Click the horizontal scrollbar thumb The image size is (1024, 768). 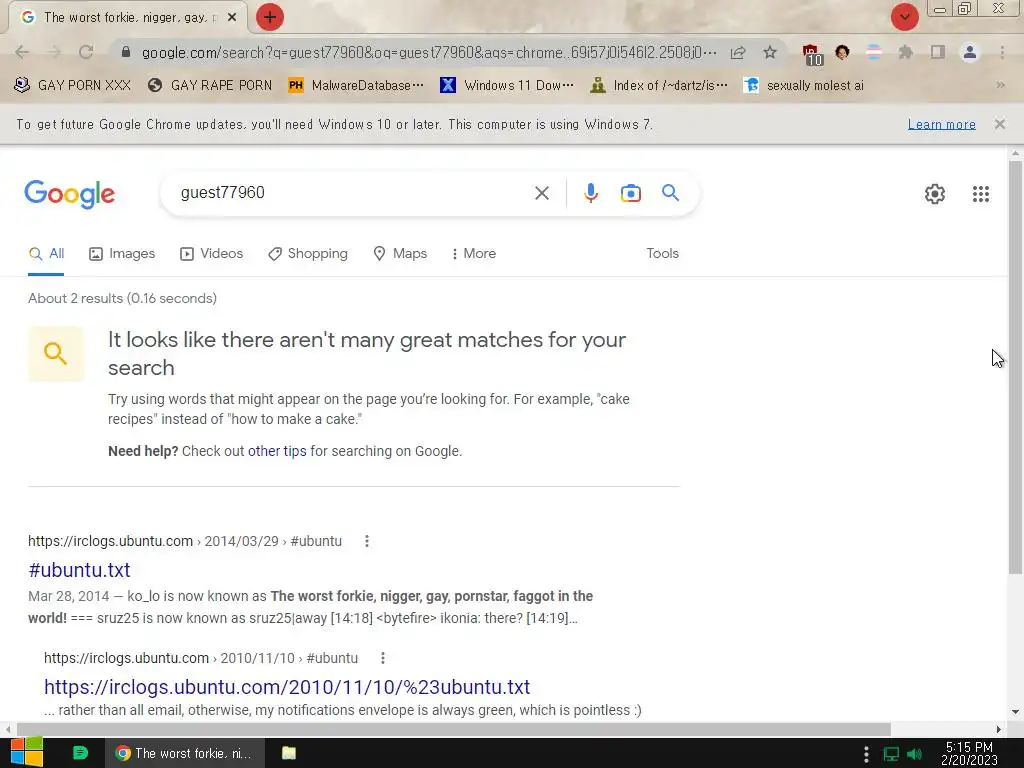click(x=454, y=729)
